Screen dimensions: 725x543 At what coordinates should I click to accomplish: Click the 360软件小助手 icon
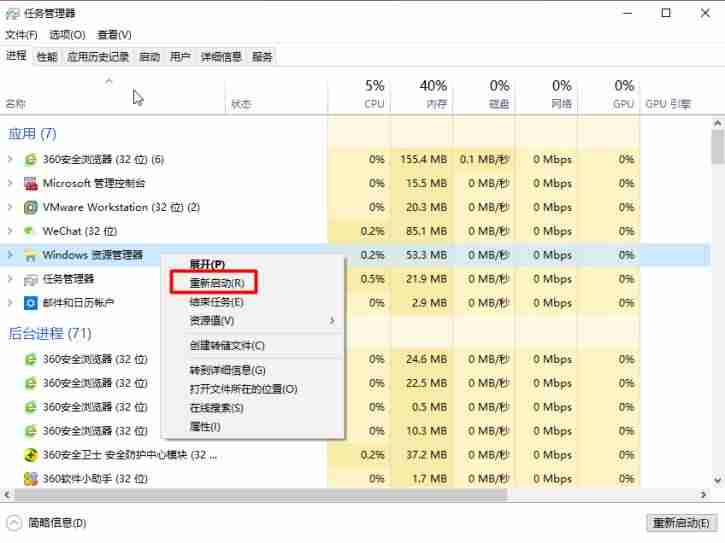coord(31,479)
